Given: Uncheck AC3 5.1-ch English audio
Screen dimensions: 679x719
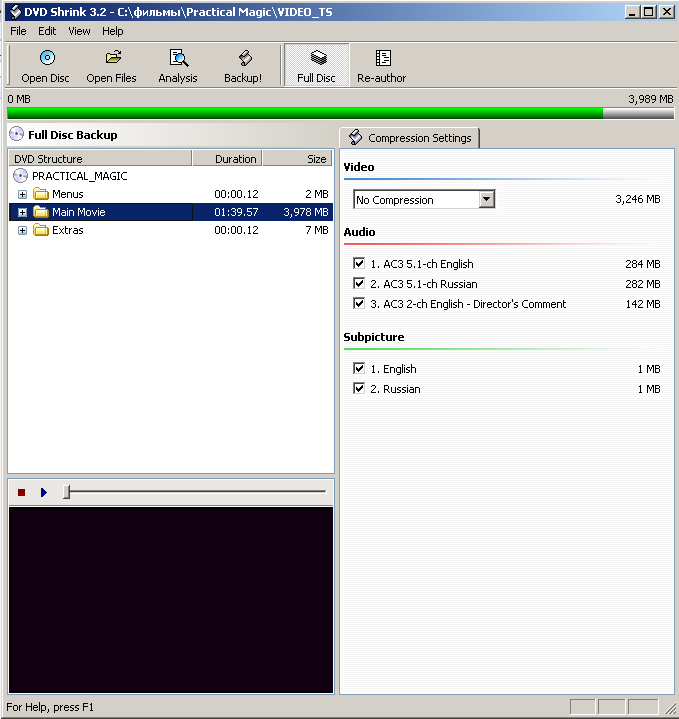Looking at the screenshot, I should (x=359, y=263).
